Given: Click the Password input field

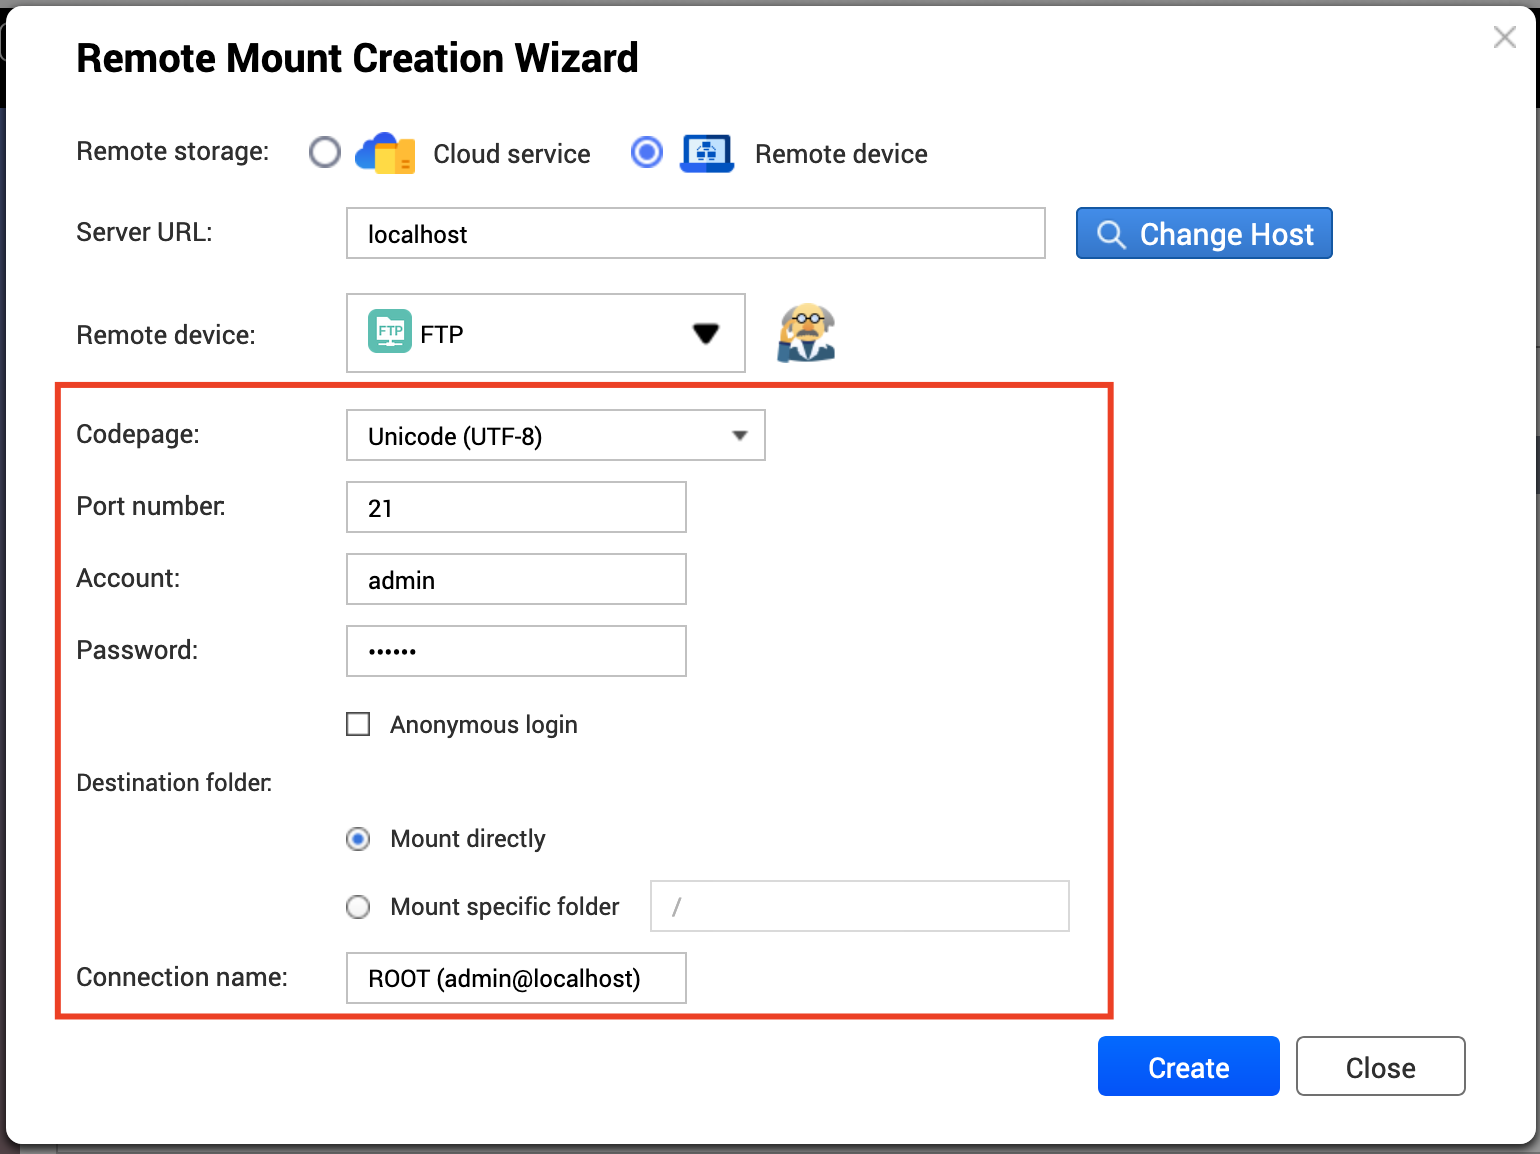Looking at the screenshot, I should (516, 652).
